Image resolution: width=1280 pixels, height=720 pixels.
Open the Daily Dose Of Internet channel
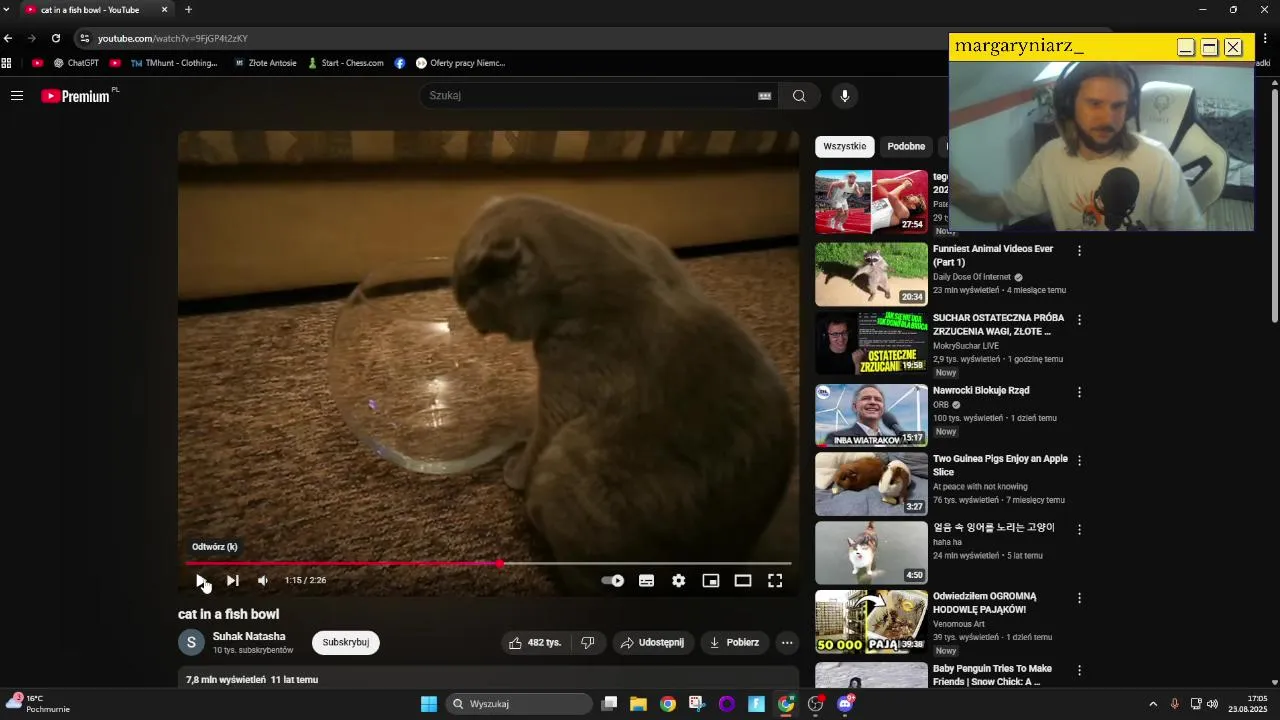coord(972,277)
